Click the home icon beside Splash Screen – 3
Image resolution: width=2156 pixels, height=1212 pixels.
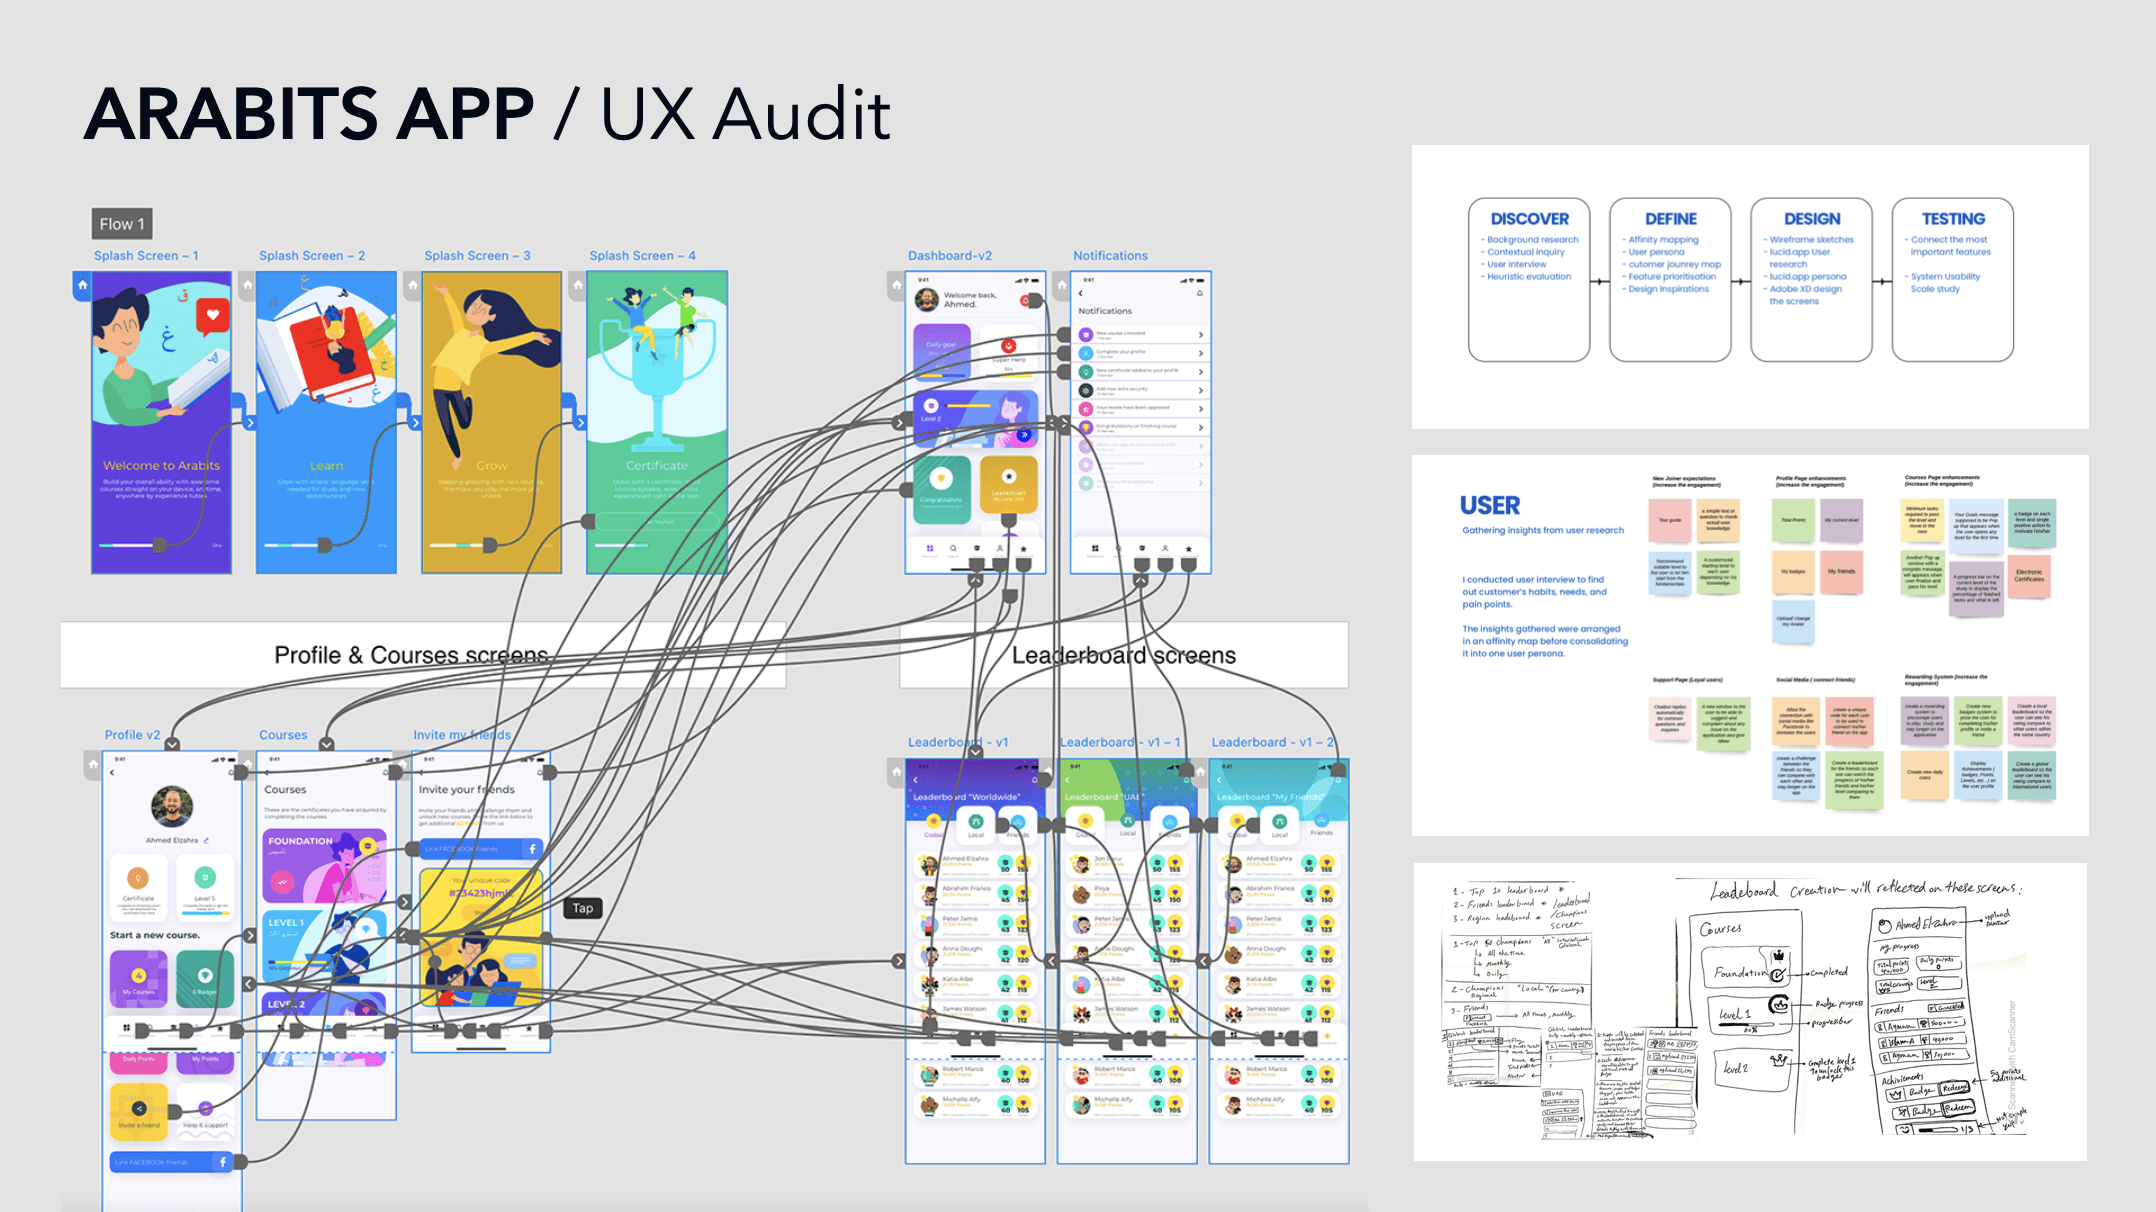(x=413, y=286)
